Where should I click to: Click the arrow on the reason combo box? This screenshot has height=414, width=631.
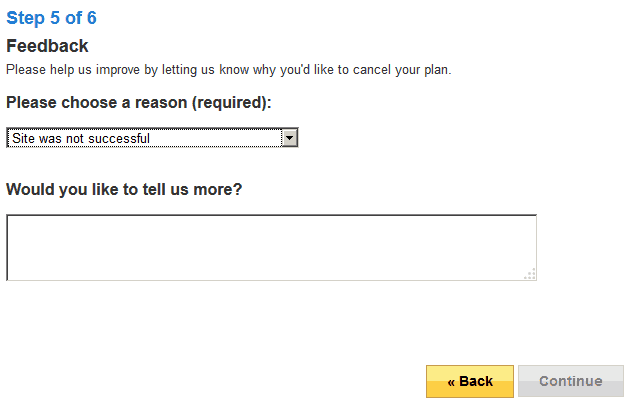click(x=289, y=138)
